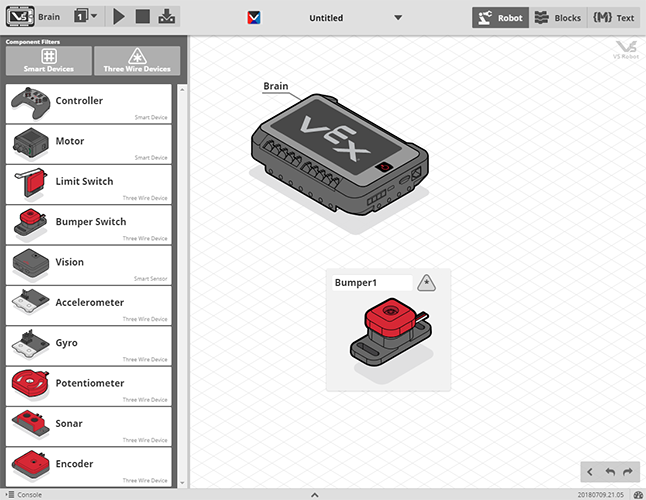Click the component list scroll down arrow
Viewport: 646px width, 500px height.
182,483
